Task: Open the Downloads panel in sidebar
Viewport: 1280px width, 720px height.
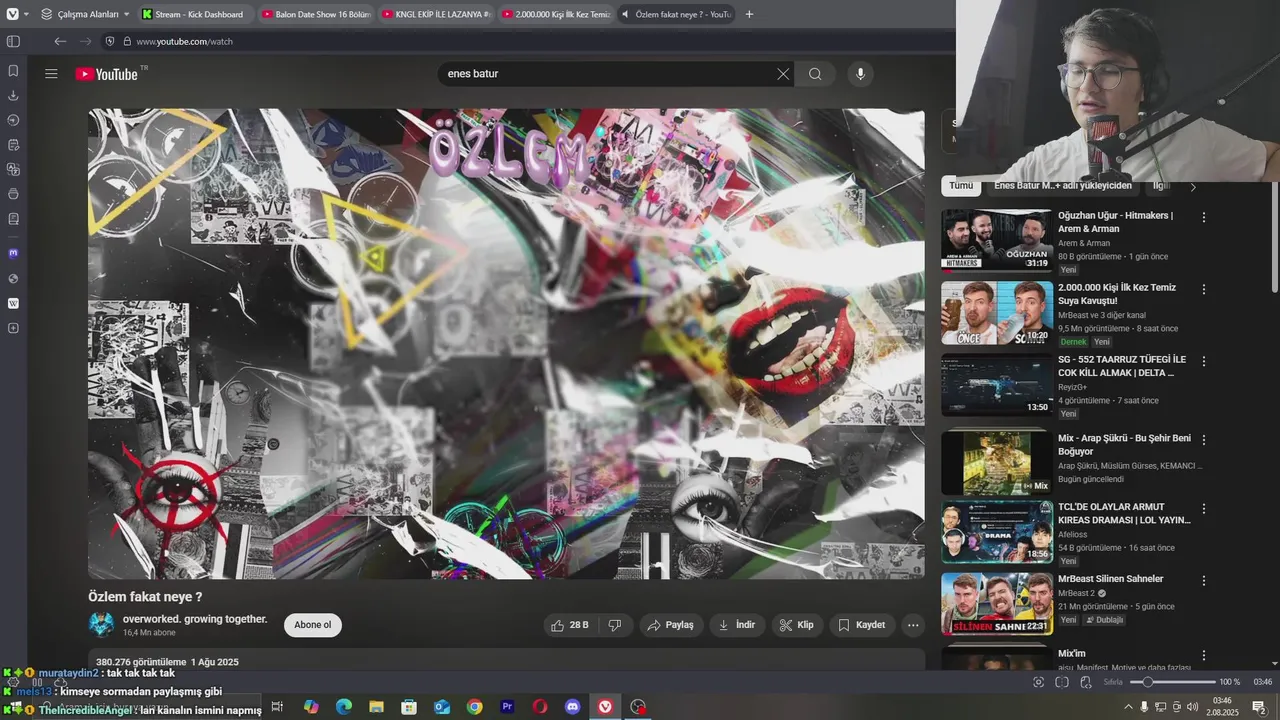Action: pos(13,95)
